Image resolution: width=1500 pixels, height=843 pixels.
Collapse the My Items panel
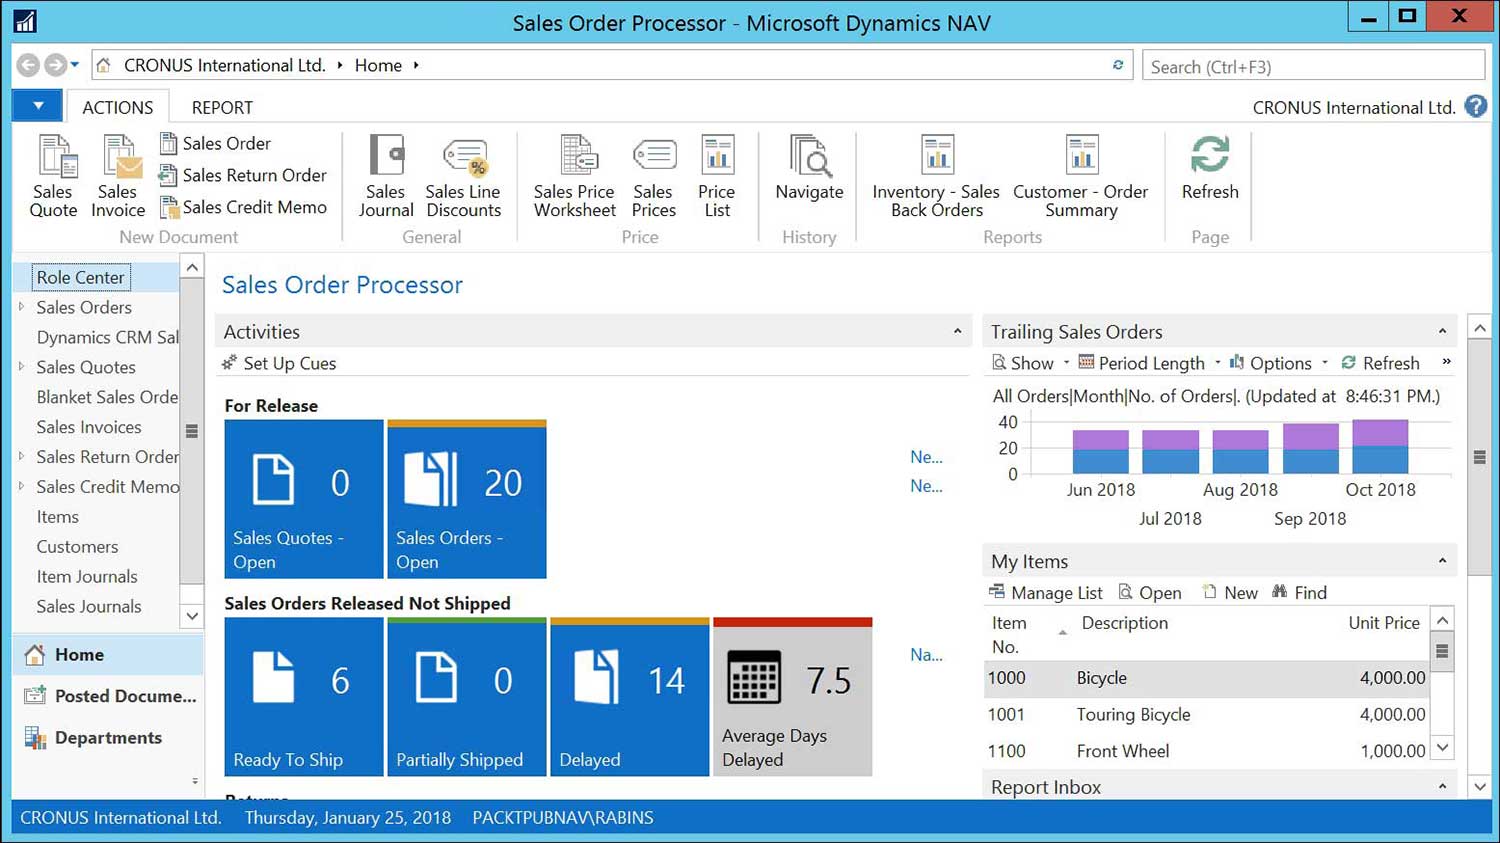(1444, 560)
